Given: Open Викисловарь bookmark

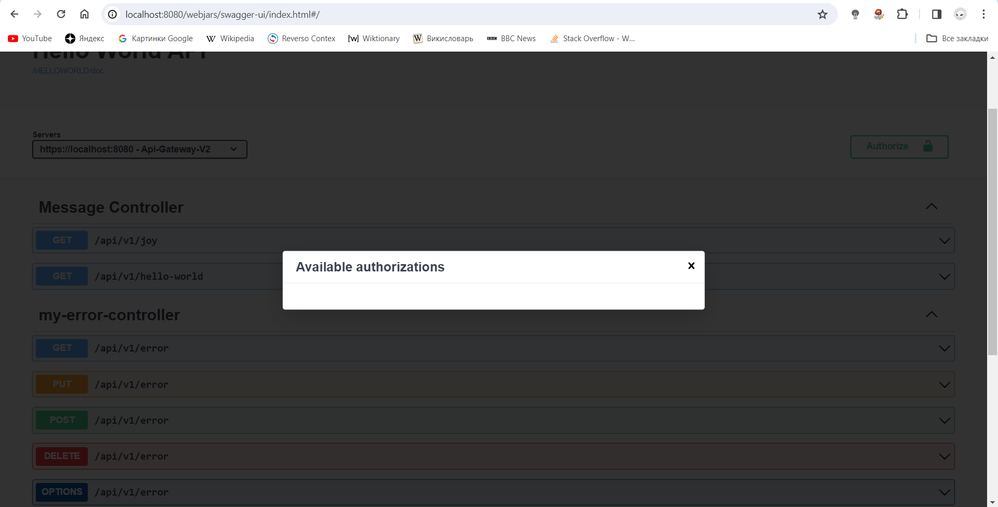Looking at the screenshot, I should point(443,38).
